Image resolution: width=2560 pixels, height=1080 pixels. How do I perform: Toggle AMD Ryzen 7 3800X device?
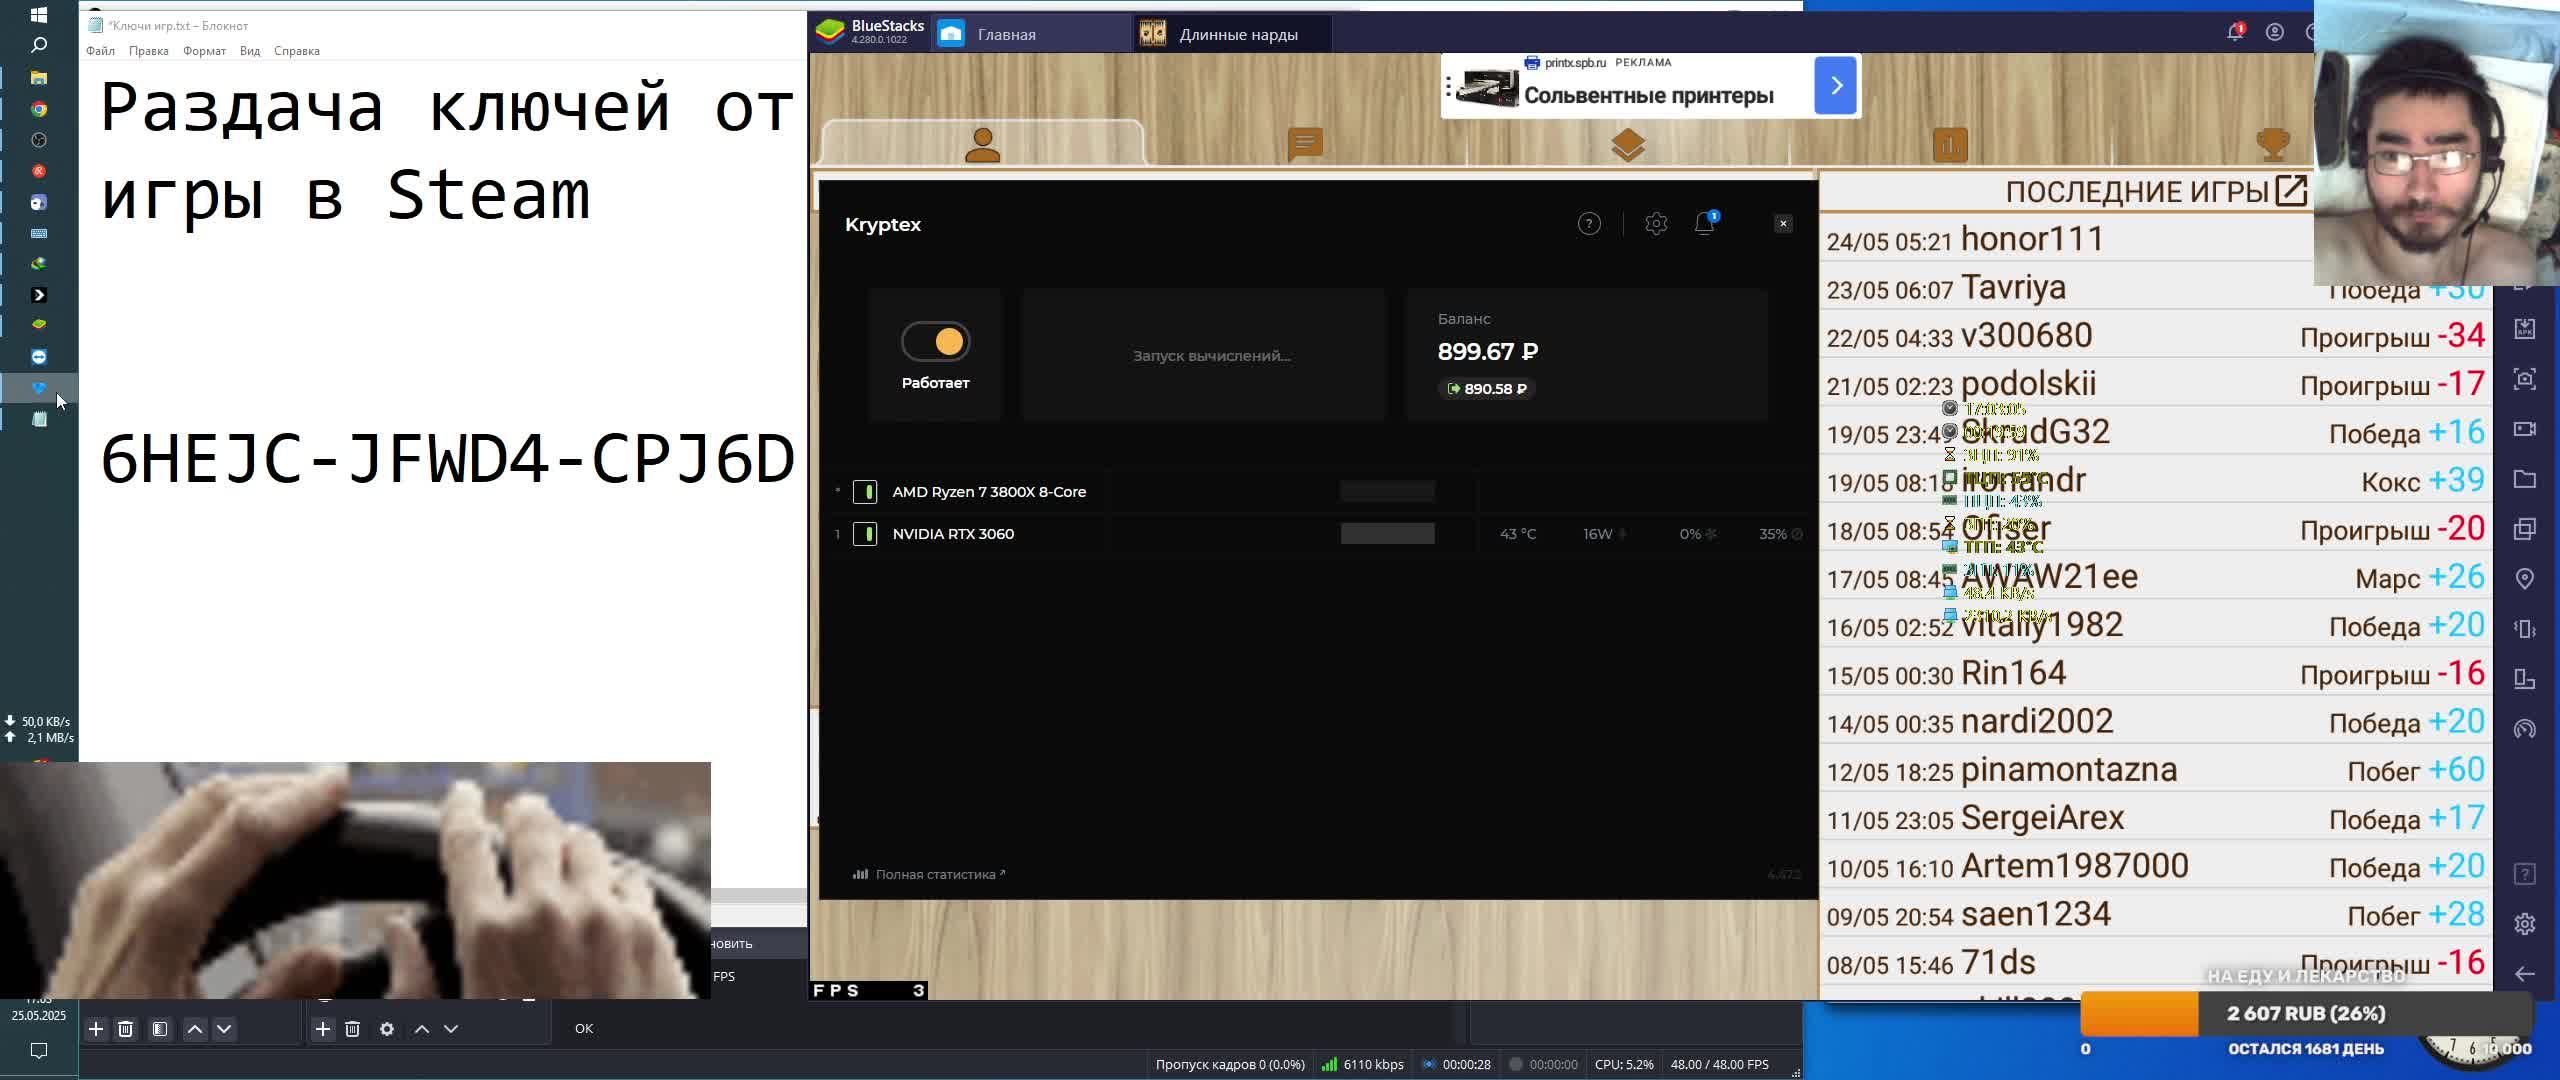[x=865, y=492]
